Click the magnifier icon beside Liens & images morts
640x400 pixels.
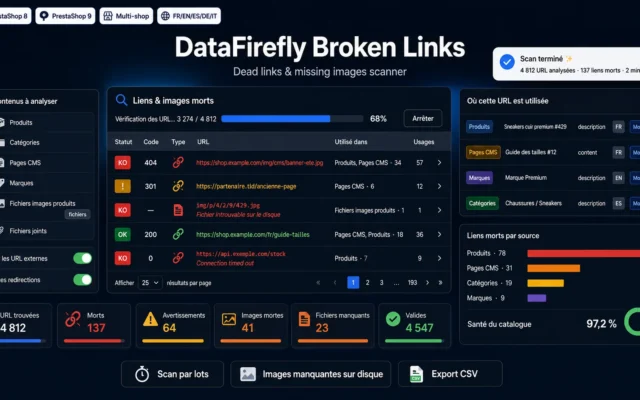pyautogui.click(x=121, y=100)
